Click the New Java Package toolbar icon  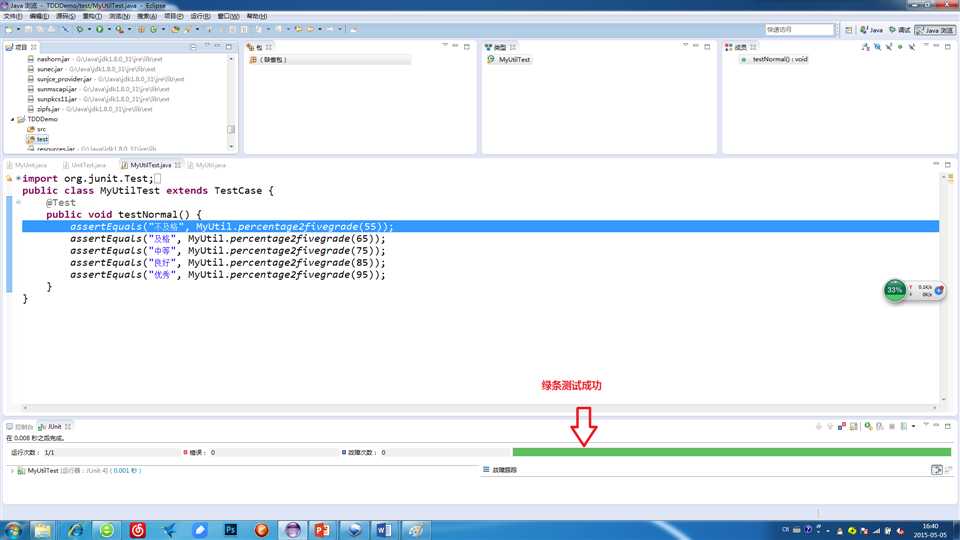point(141,29)
